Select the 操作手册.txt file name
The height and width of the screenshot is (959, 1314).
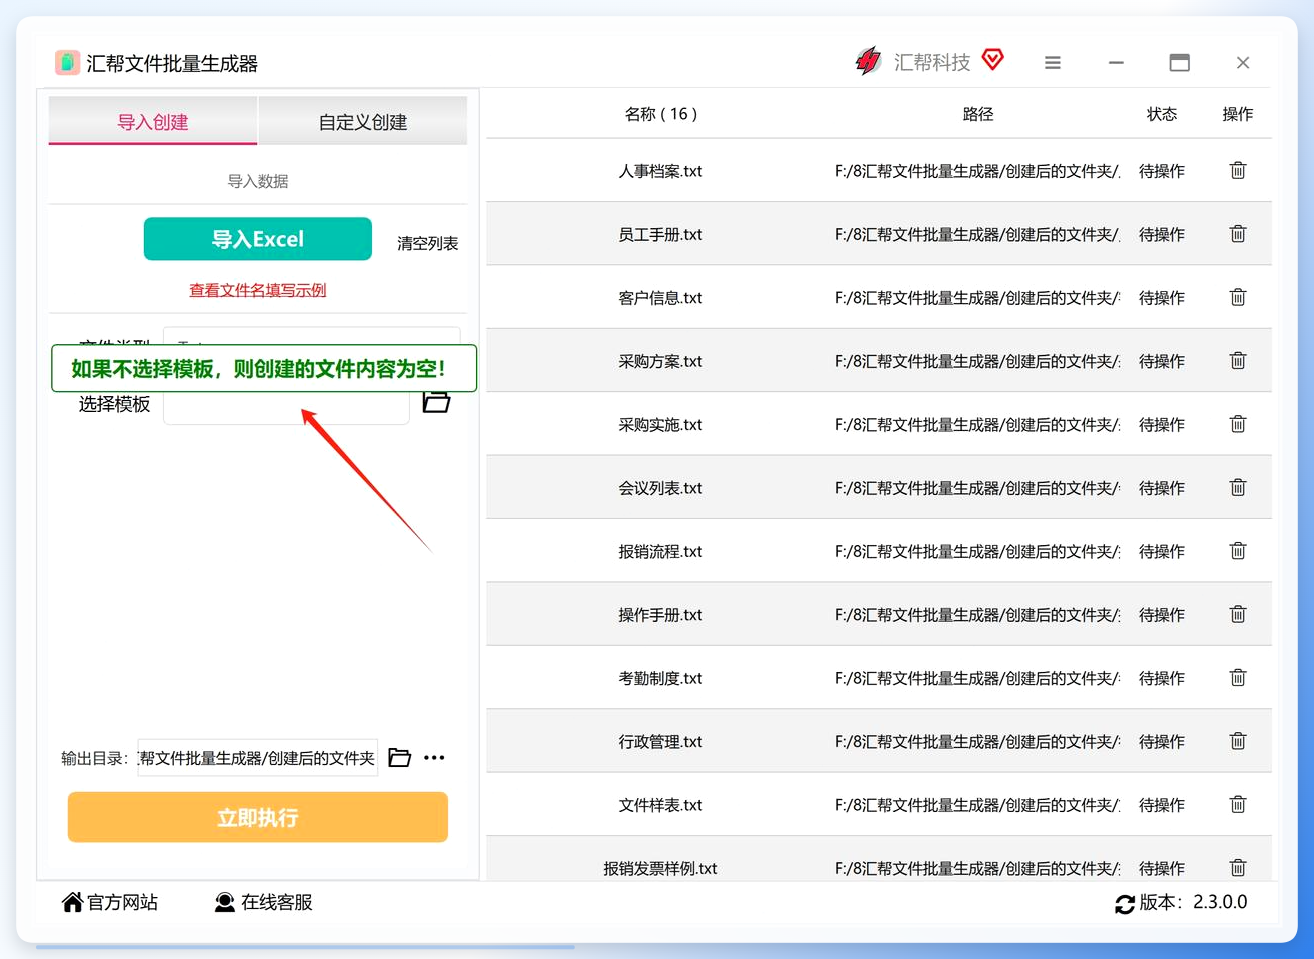point(661,614)
